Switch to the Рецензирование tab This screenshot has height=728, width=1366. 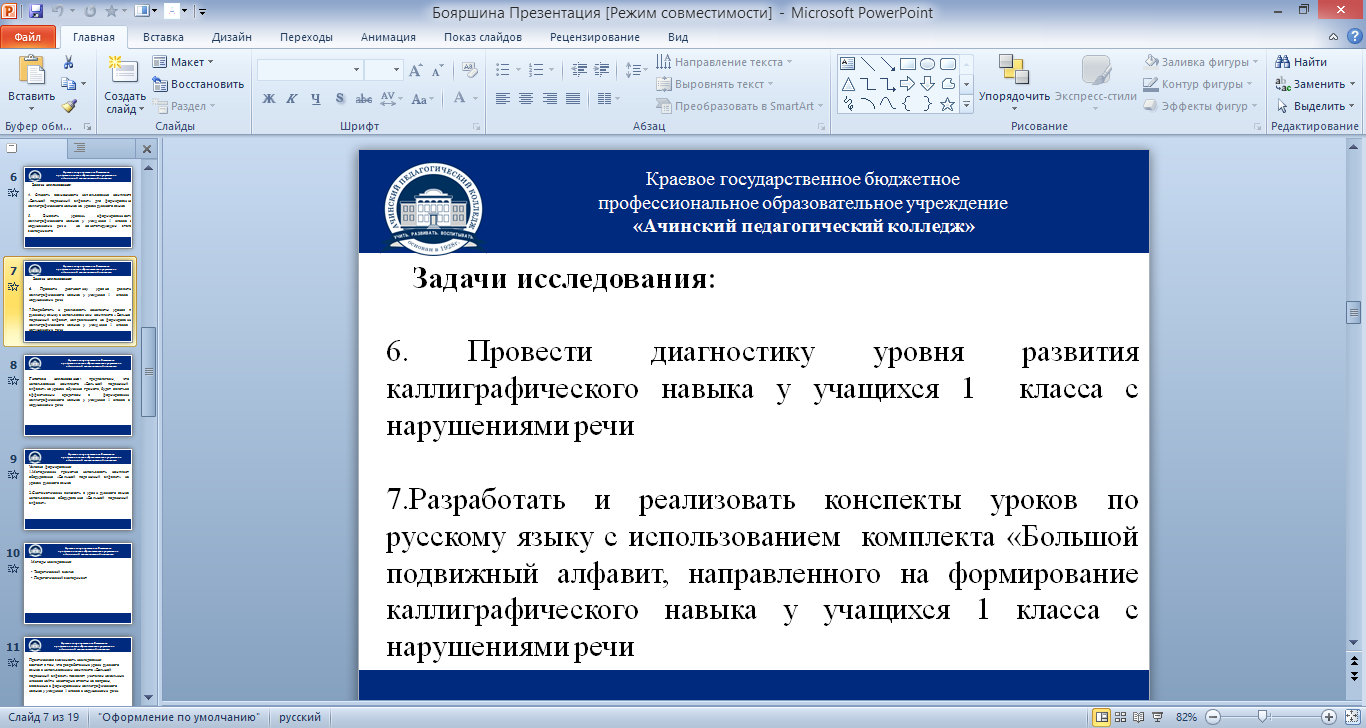point(595,37)
